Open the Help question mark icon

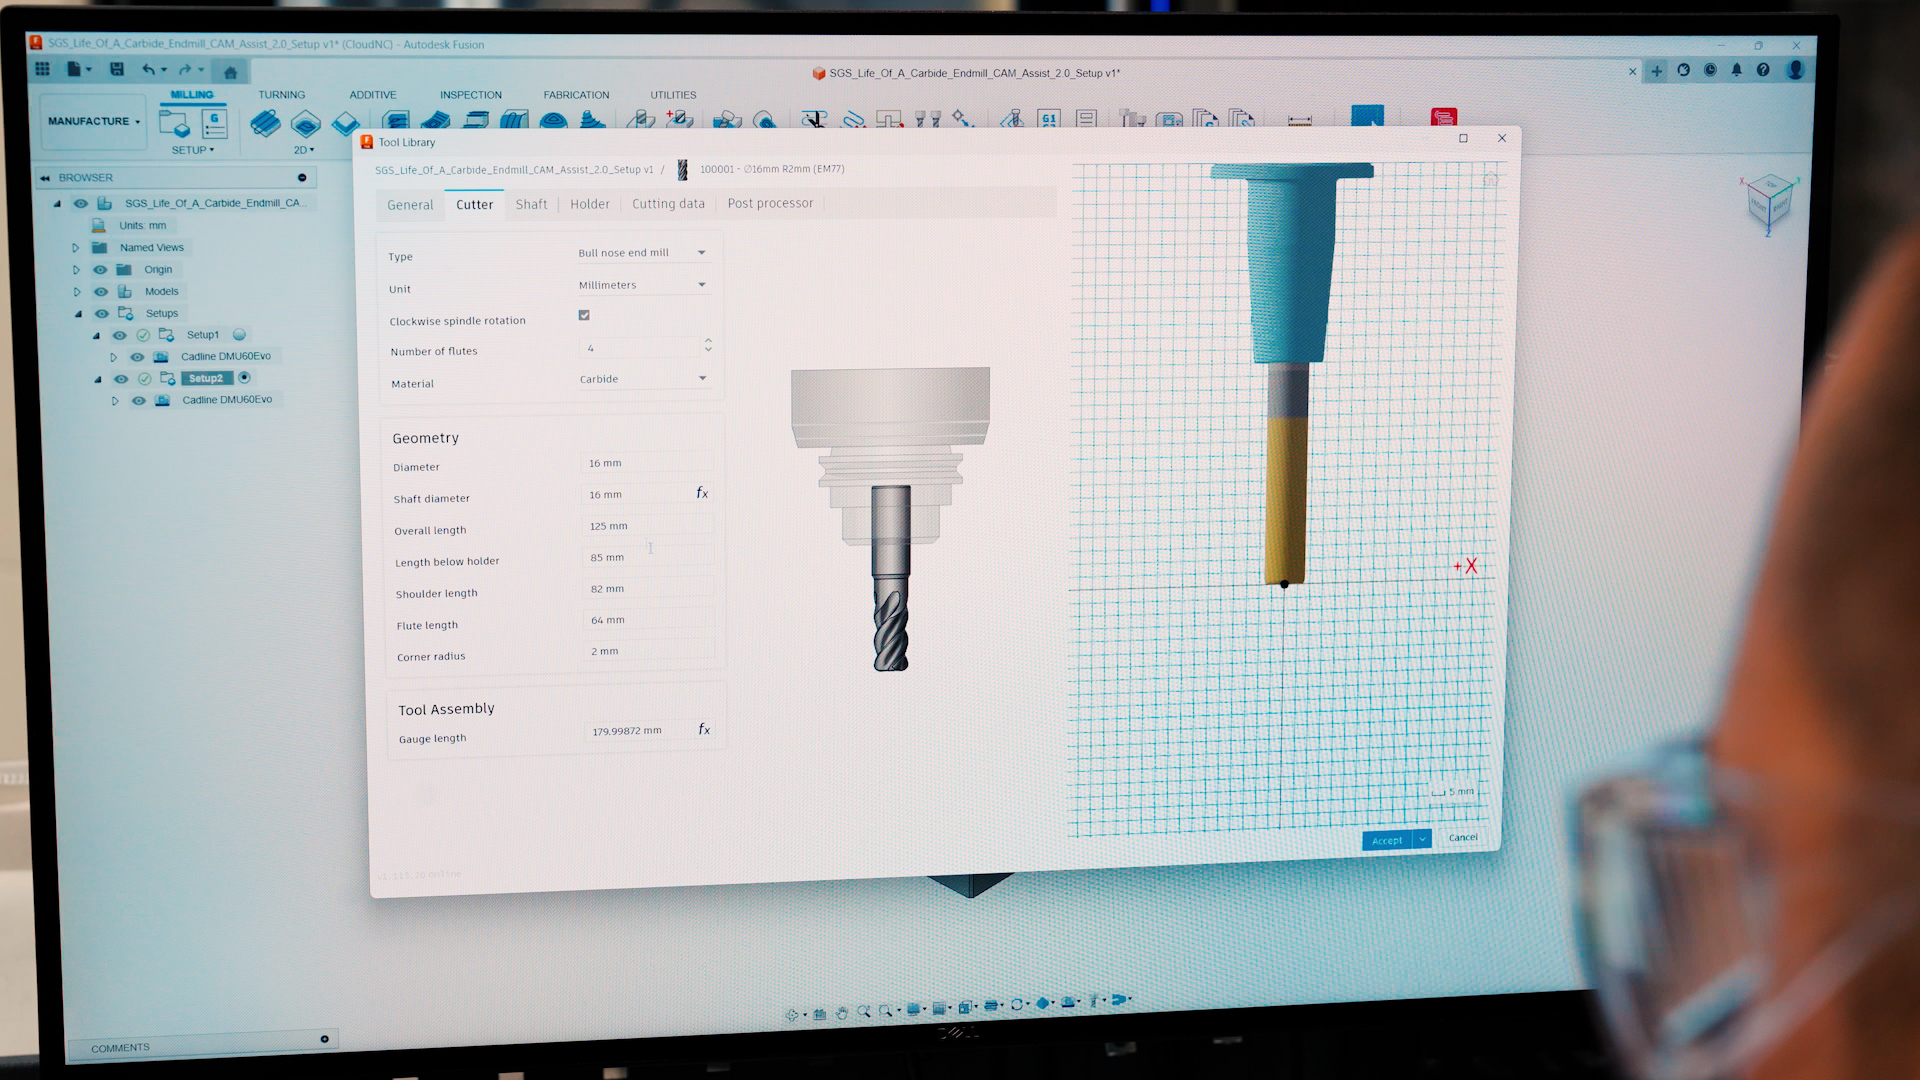coord(1763,70)
